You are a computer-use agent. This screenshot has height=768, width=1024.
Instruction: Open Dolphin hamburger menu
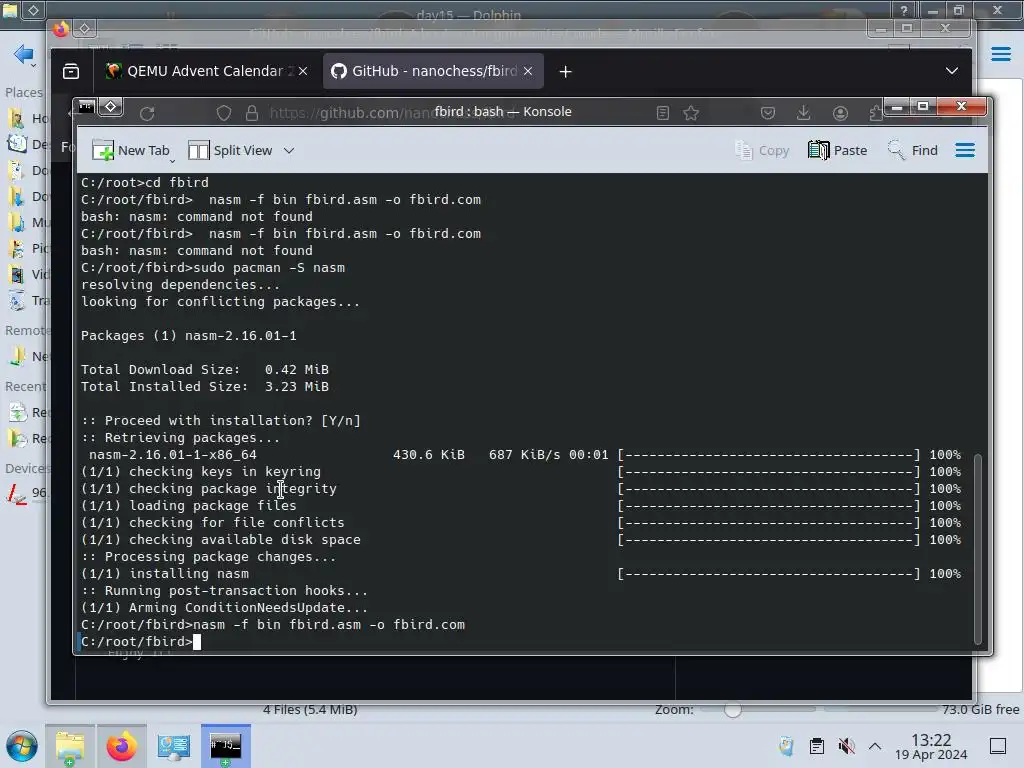[x=1000, y=54]
